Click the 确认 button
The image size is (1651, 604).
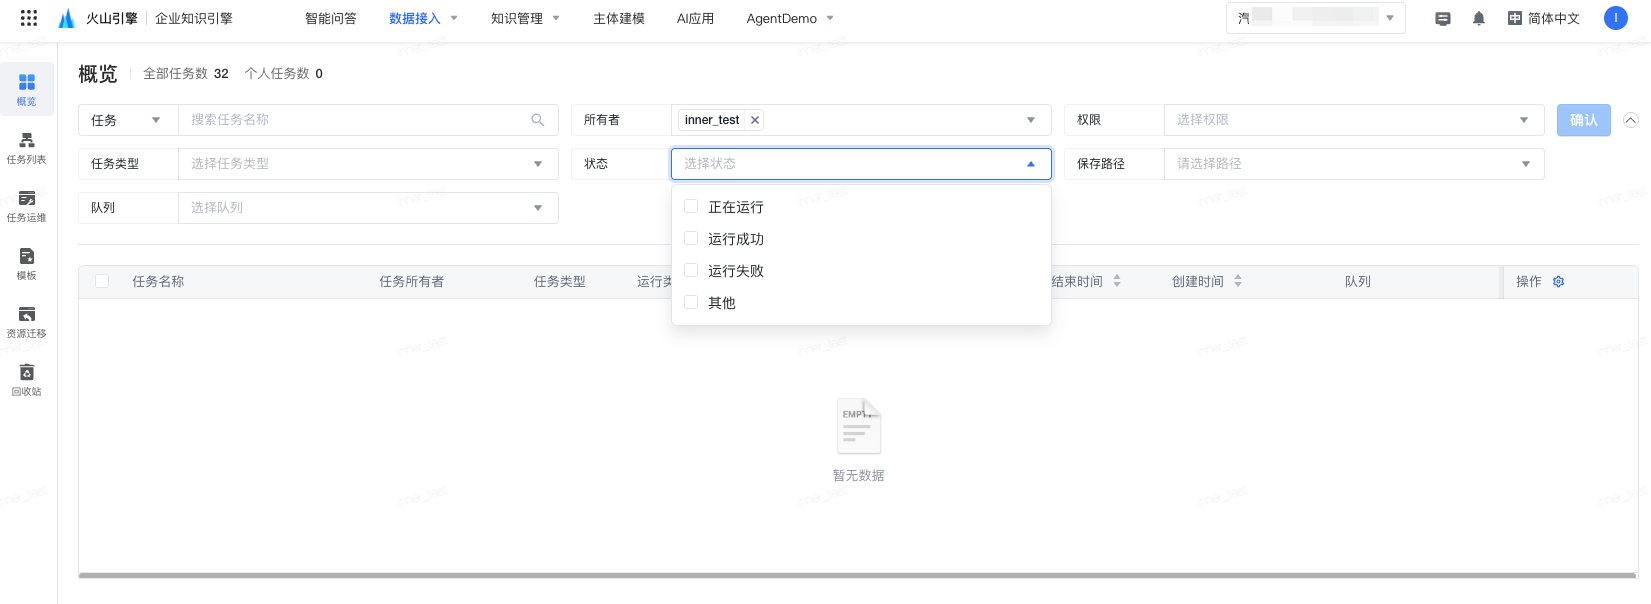coord(1583,120)
